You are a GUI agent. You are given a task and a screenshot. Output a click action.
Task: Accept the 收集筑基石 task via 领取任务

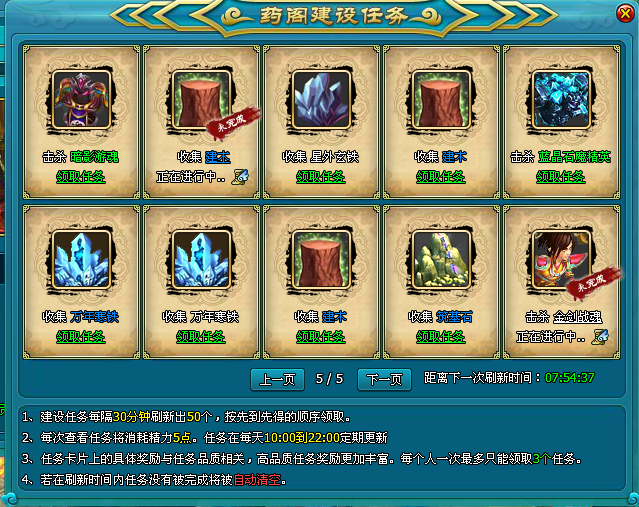coord(441,337)
